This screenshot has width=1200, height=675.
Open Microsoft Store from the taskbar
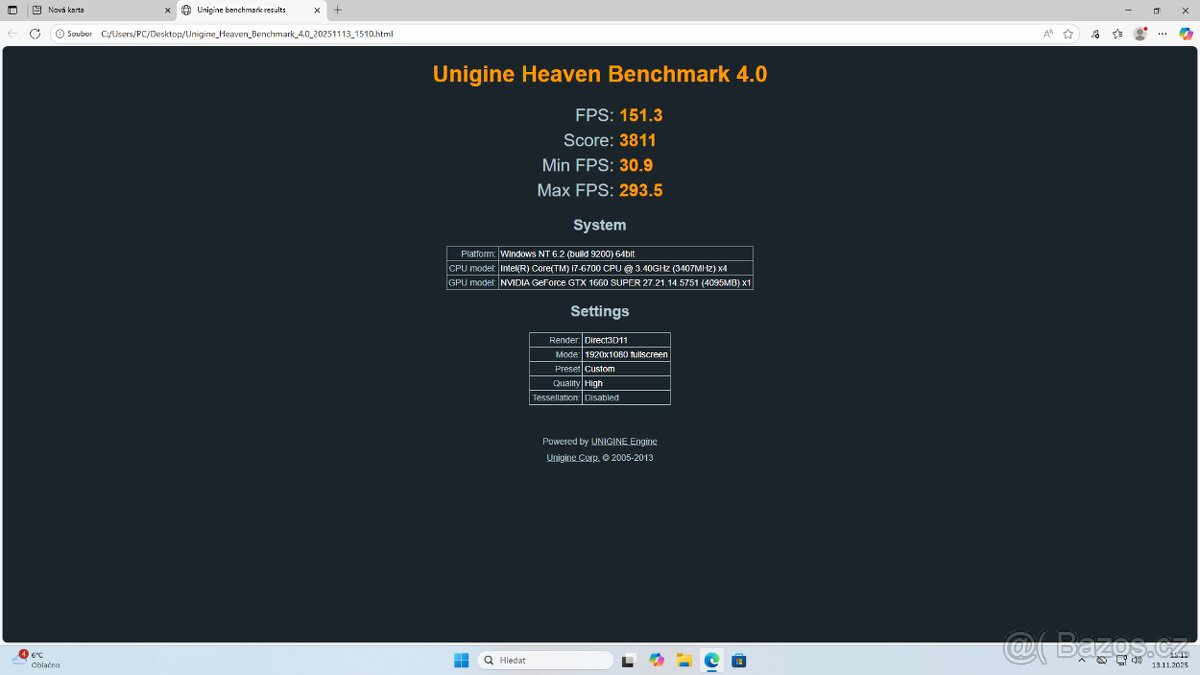[x=739, y=660]
